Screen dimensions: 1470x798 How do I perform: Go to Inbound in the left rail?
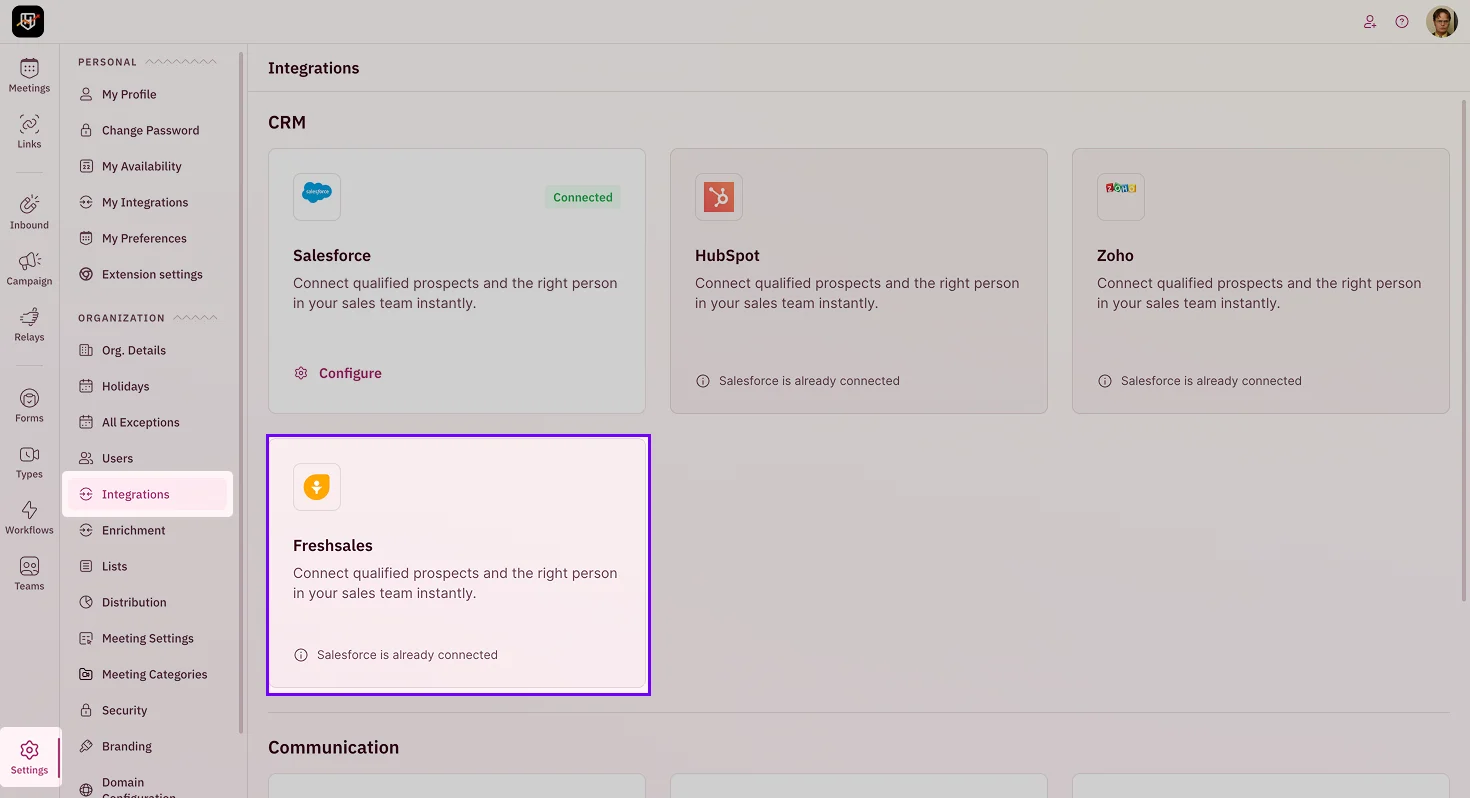coord(29,213)
